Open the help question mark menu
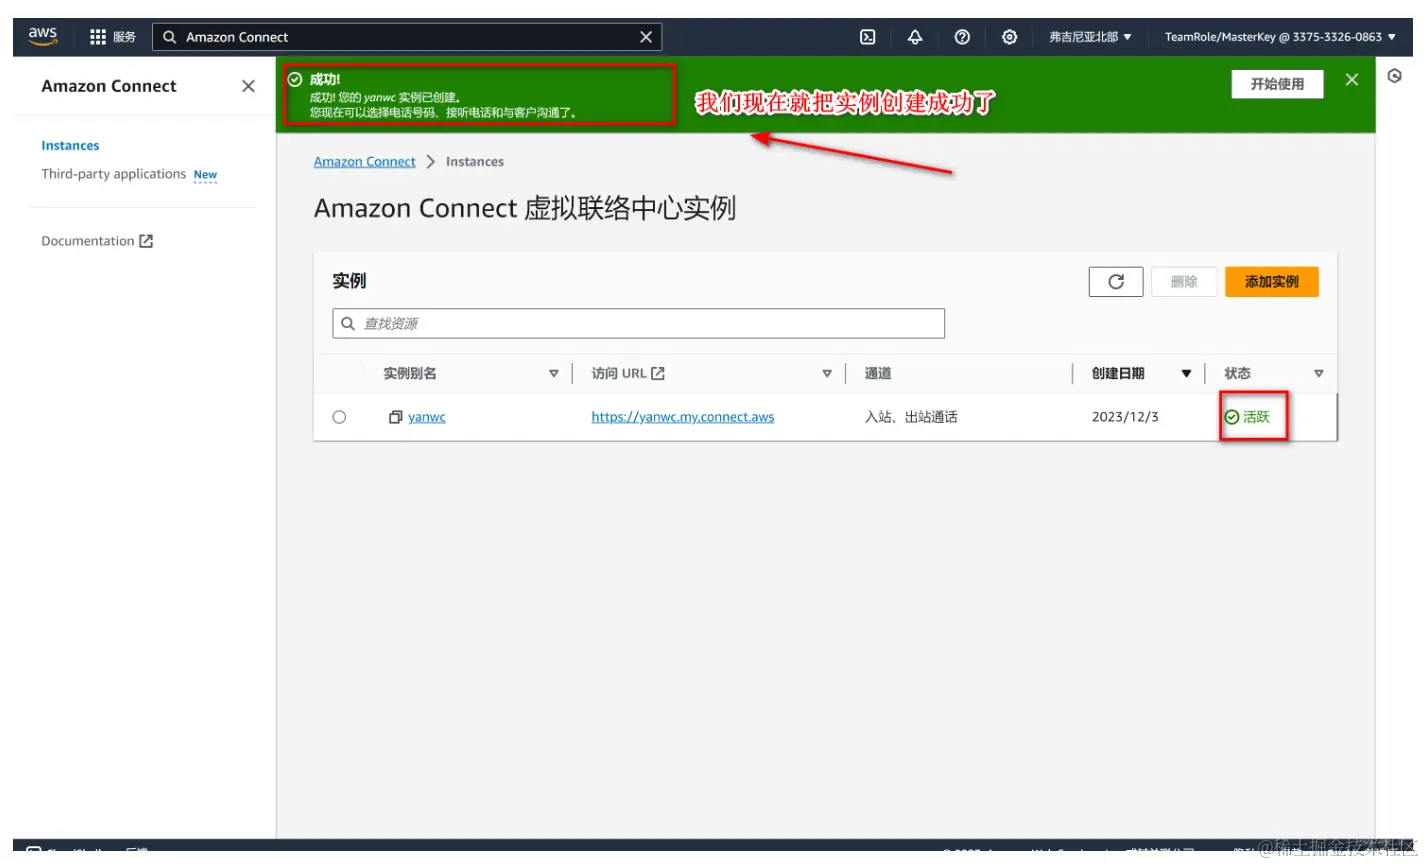This screenshot has height=865, width=1425. 962,37
